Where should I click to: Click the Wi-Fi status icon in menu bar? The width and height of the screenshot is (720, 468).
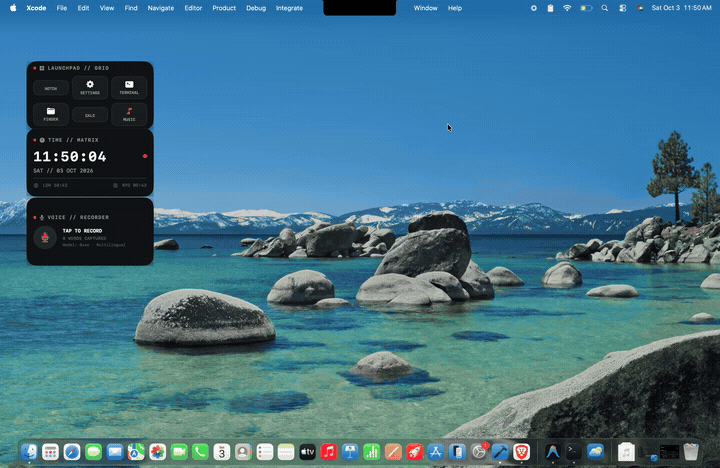567,8
